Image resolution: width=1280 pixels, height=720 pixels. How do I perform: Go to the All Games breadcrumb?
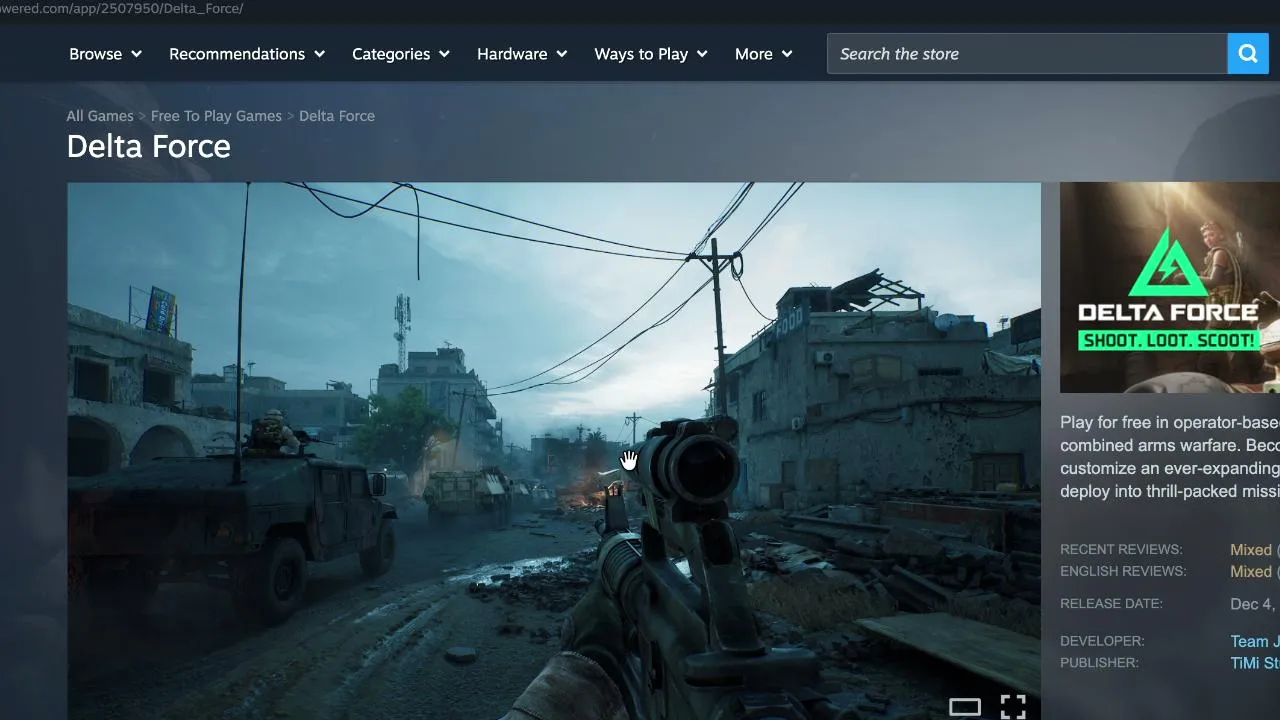click(x=100, y=116)
